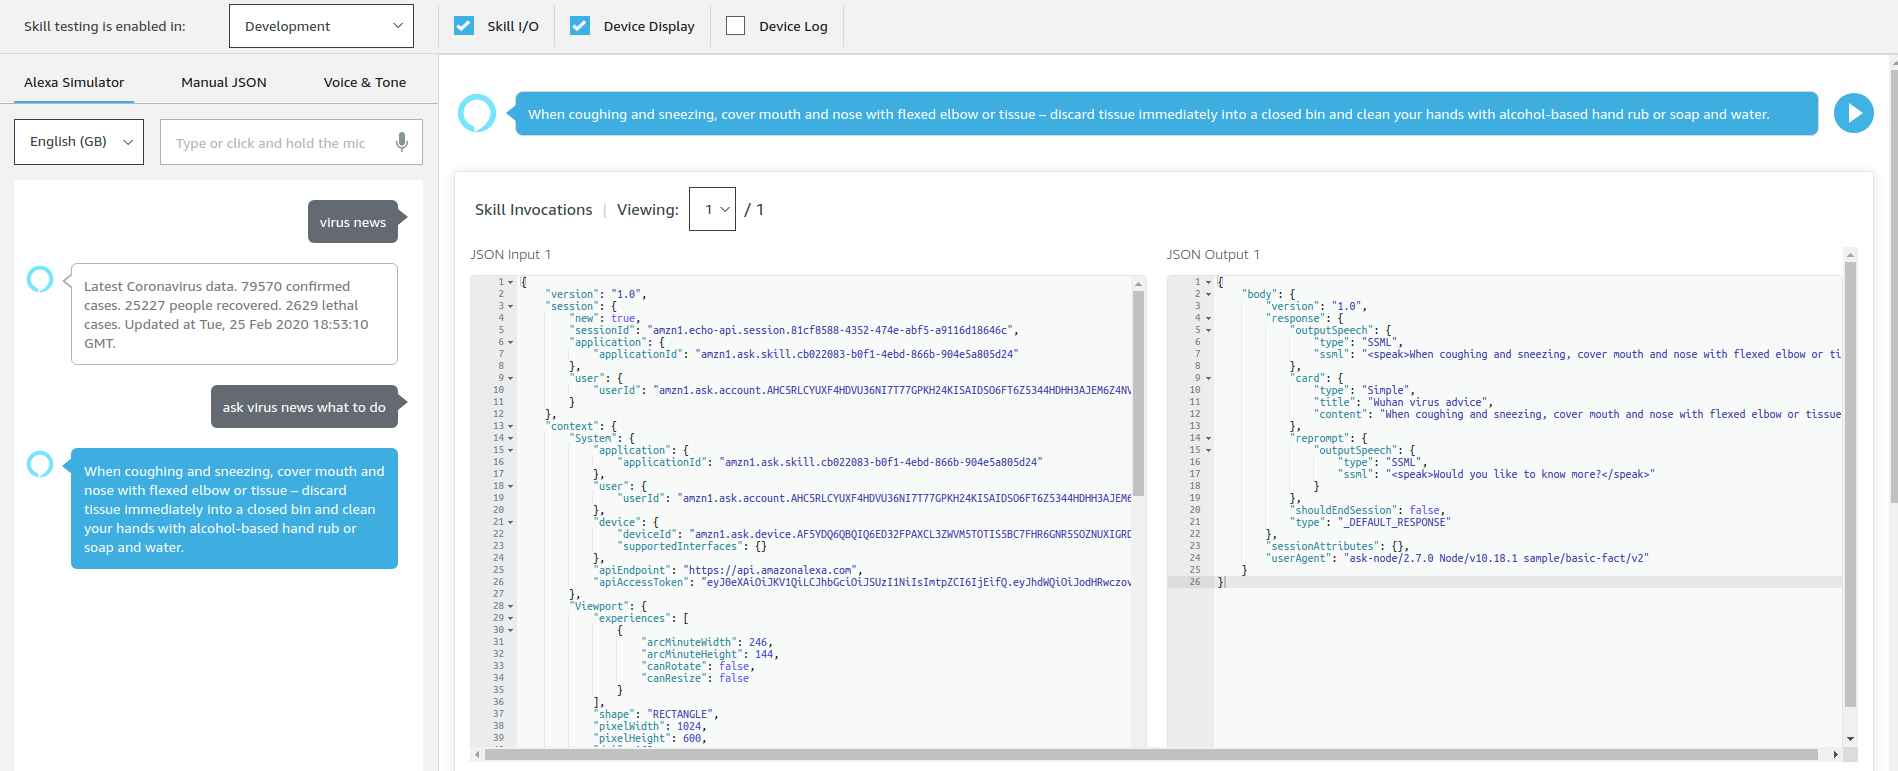Image resolution: width=1898 pixels, height=771 pixels.
Task: Switch to the Alexa Simulator tab
Action: tap(74, 82)
